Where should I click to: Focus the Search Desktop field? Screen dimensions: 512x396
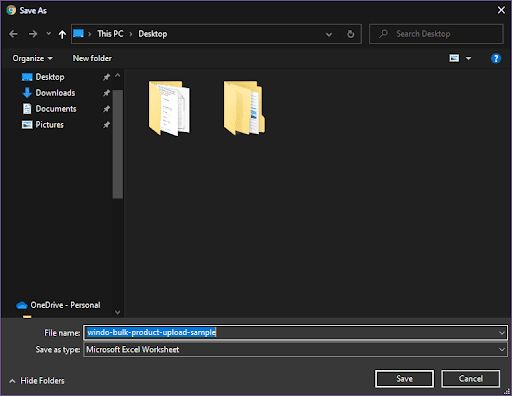436,34
